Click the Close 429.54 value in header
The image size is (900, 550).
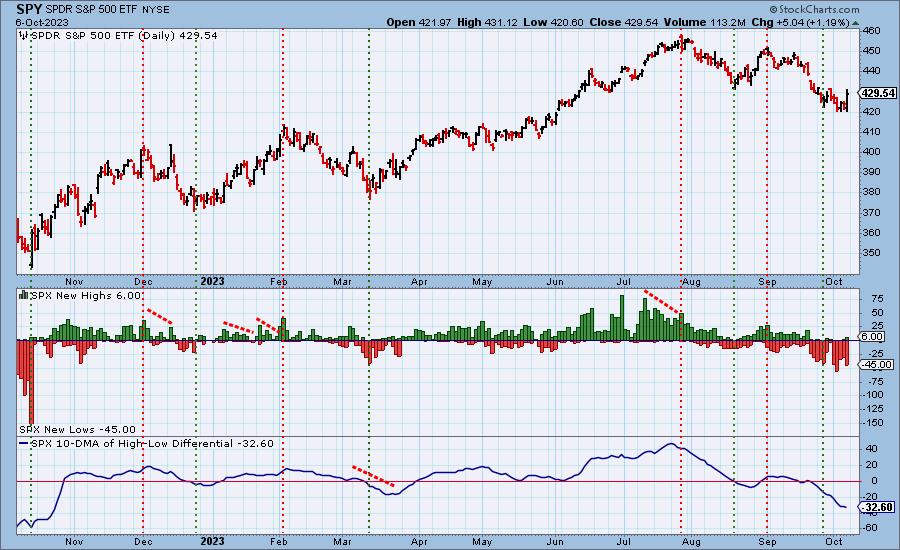point(624,22)
